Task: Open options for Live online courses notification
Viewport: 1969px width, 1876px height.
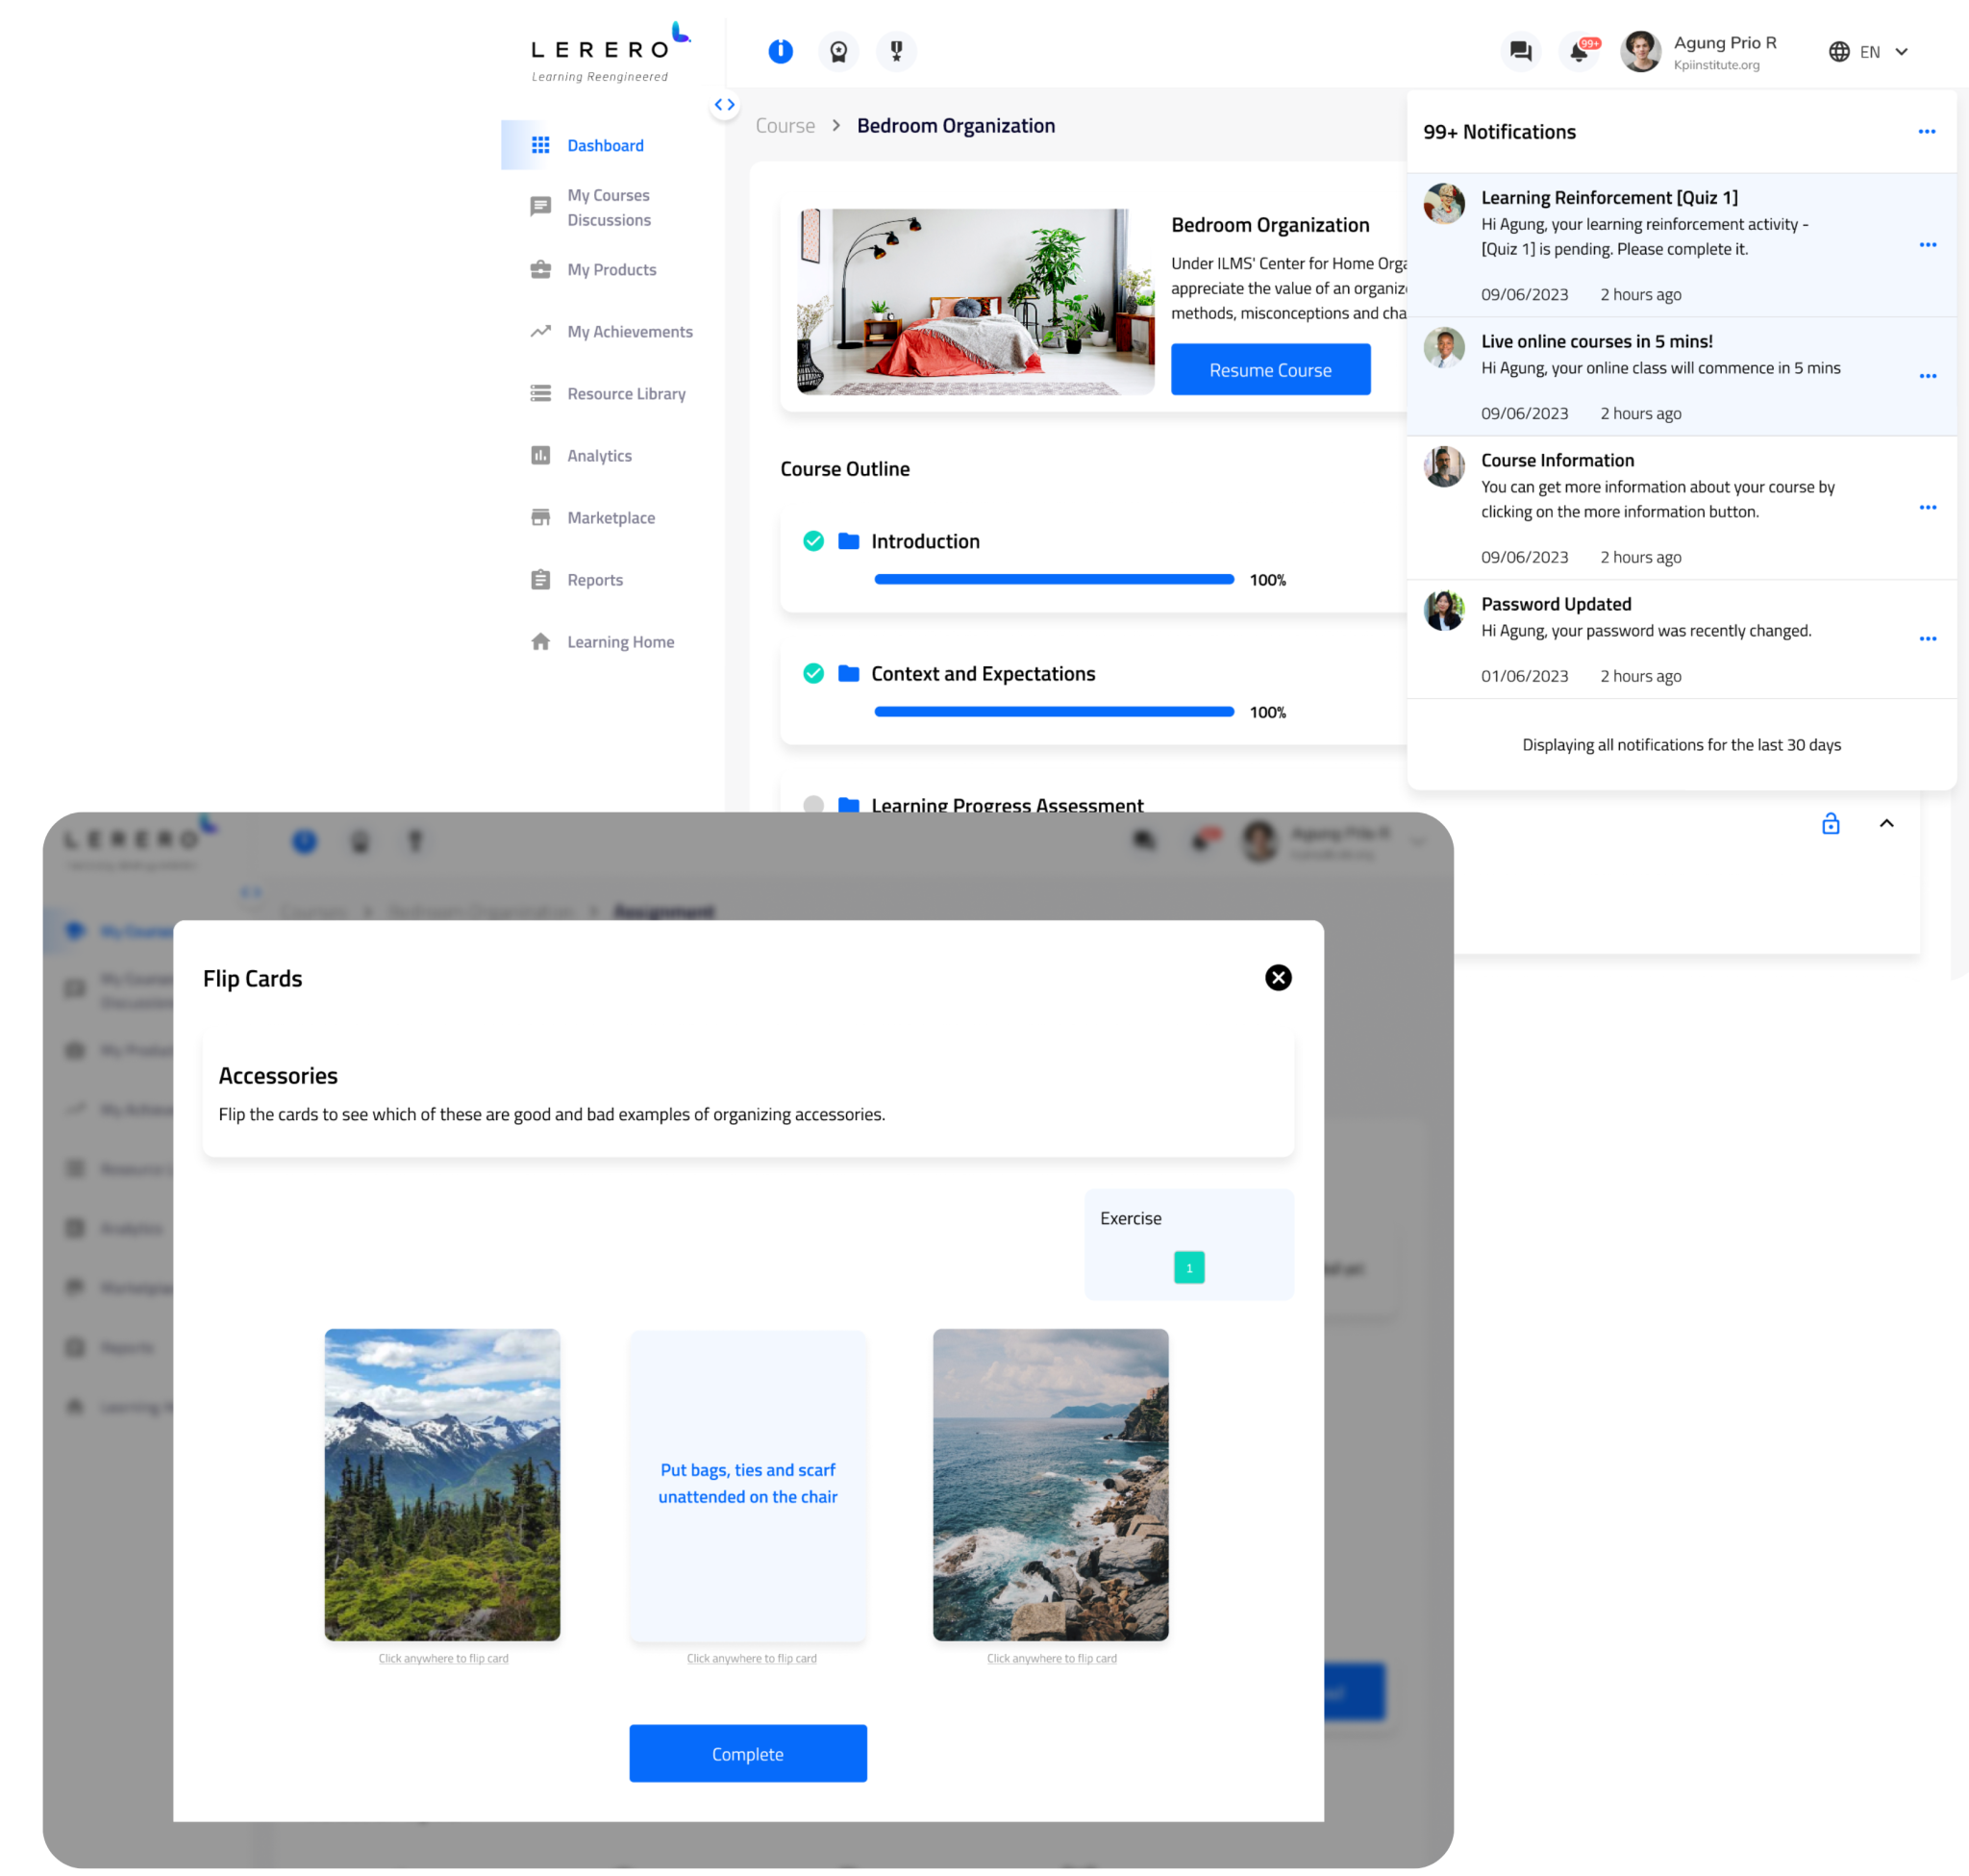Action: (x=1927, y=376)
